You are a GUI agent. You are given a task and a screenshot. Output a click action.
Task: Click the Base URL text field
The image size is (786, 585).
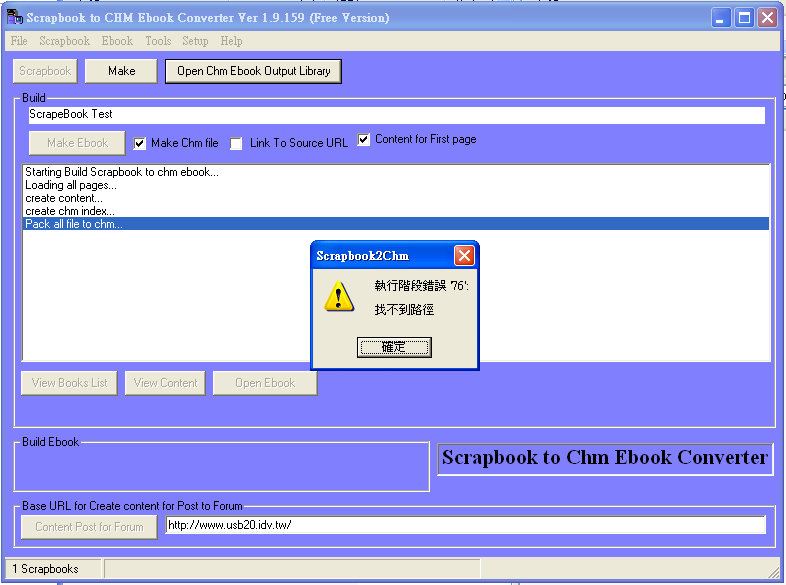[x=465, y=525]
